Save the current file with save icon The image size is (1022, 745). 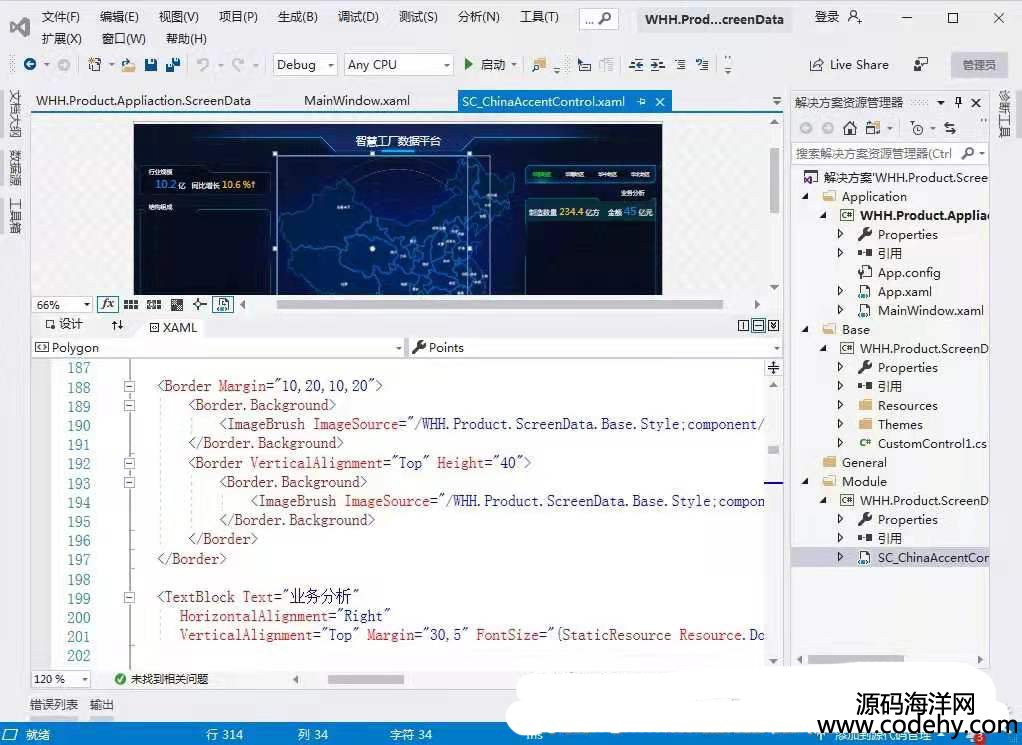click(151, 65)
